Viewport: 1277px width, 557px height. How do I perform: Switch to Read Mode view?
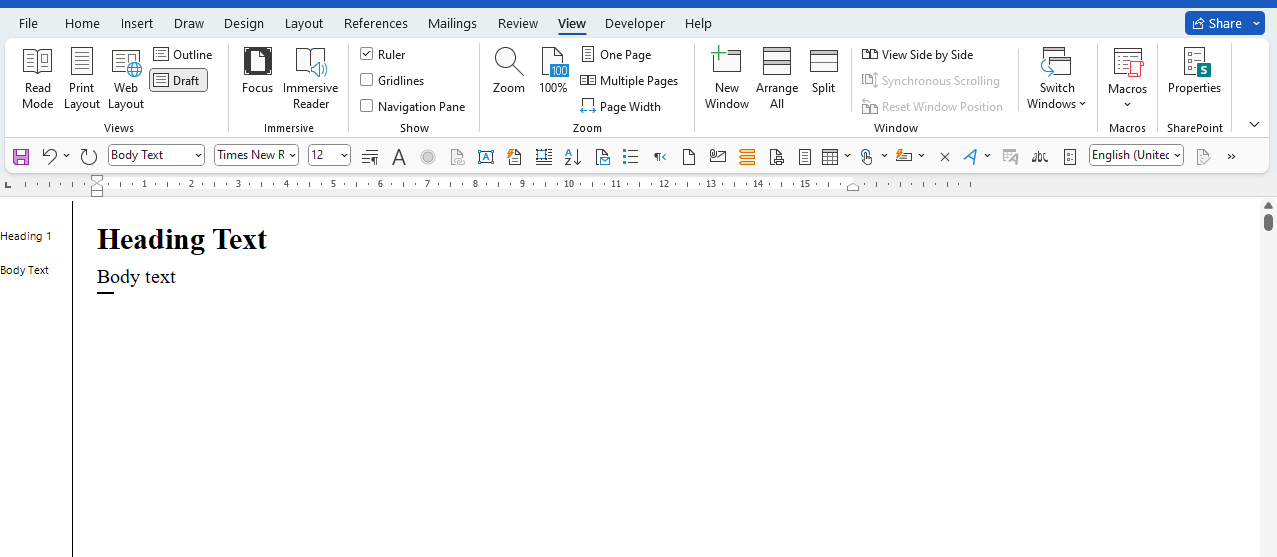pyautogui.click(x=38, y=79)
